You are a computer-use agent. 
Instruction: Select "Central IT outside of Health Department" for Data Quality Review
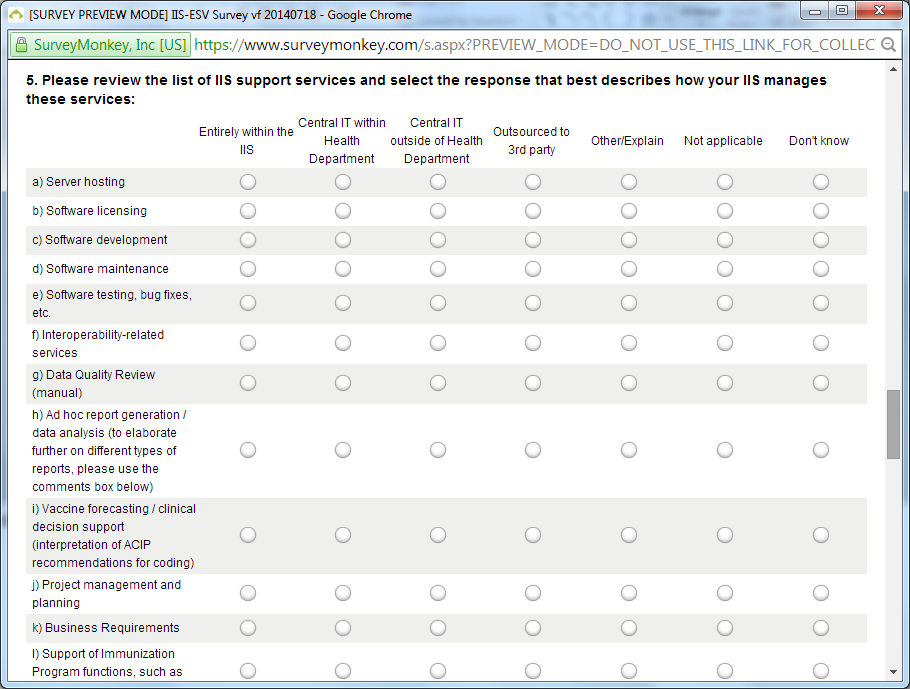pyautogui.click(x=438, y=383)
